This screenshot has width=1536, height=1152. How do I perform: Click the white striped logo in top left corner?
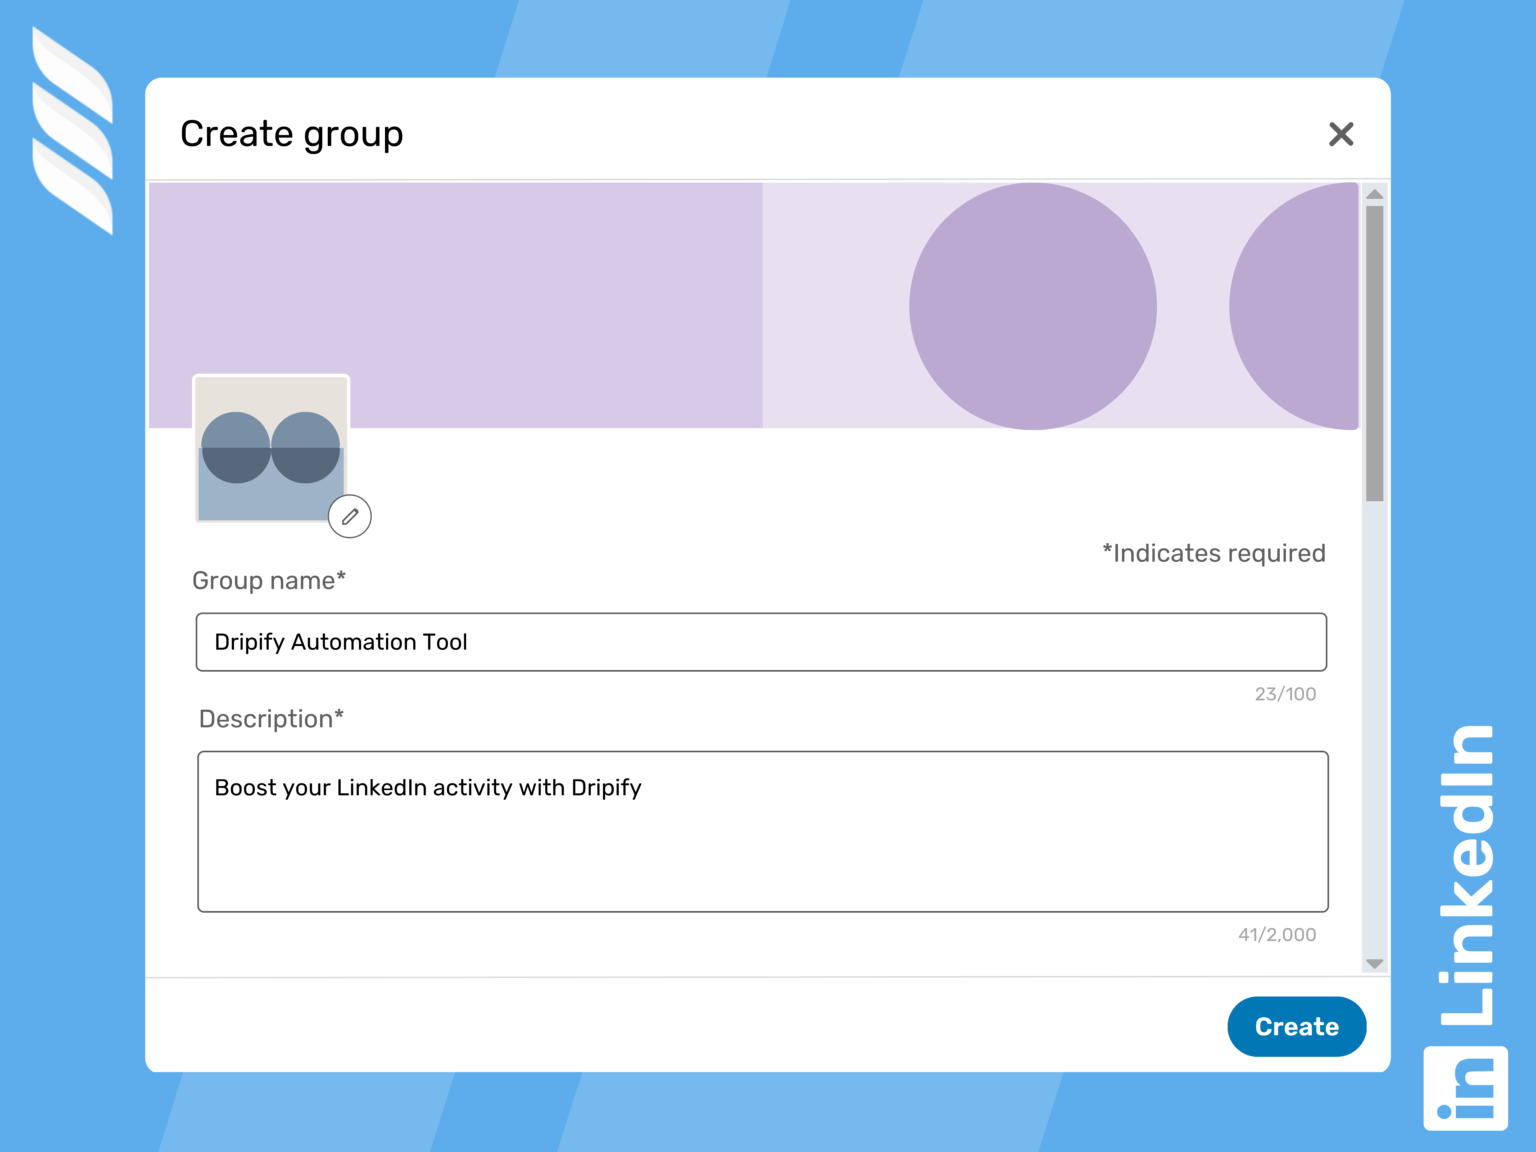[72, 130]
